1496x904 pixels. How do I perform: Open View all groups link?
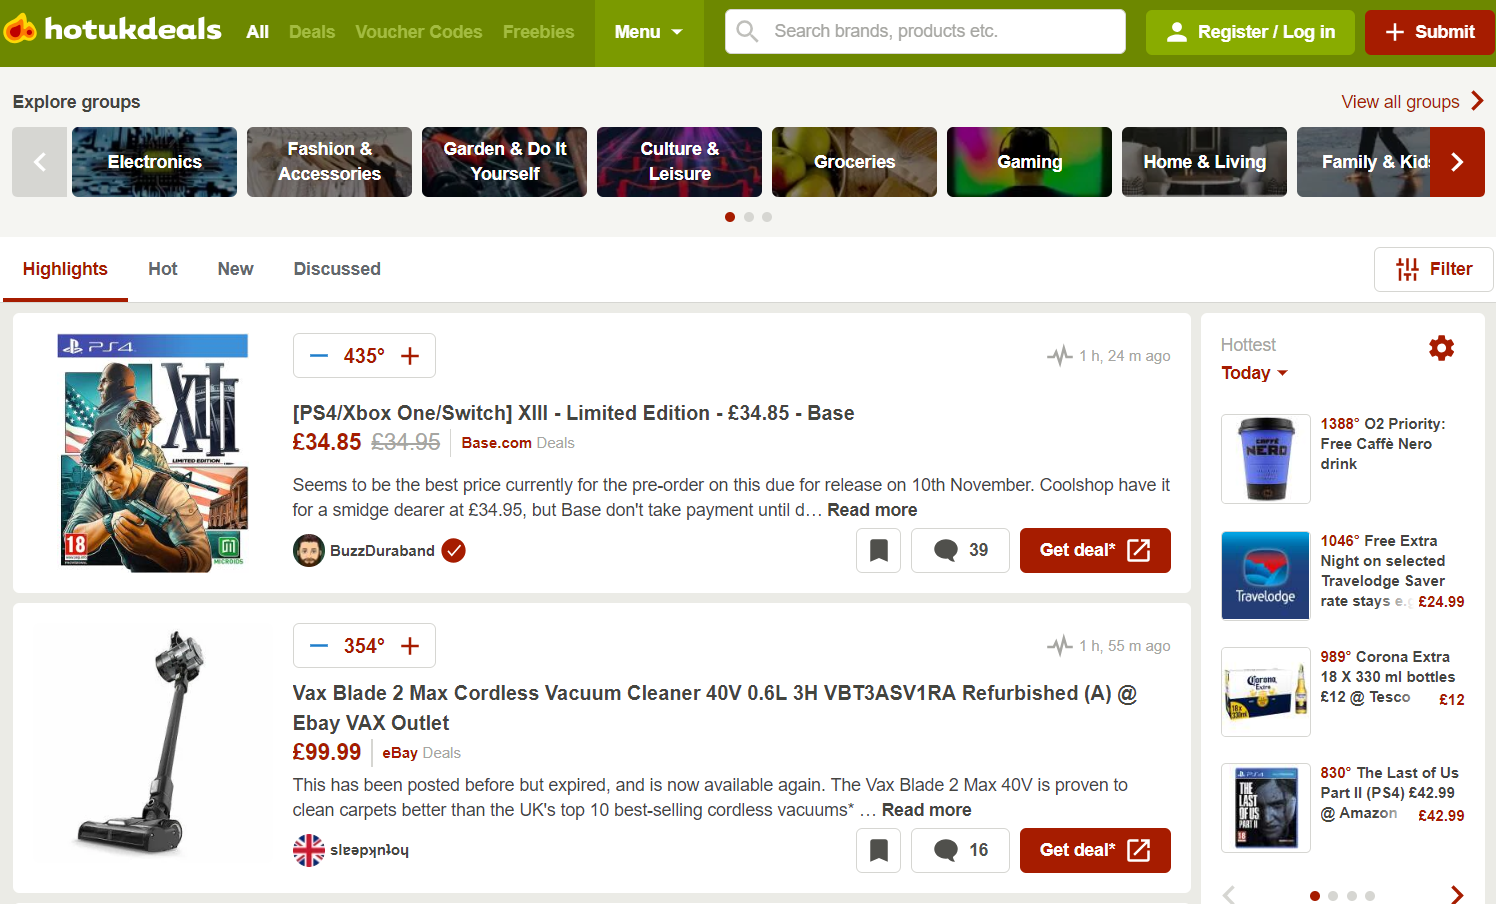[x=1400, y=102]
